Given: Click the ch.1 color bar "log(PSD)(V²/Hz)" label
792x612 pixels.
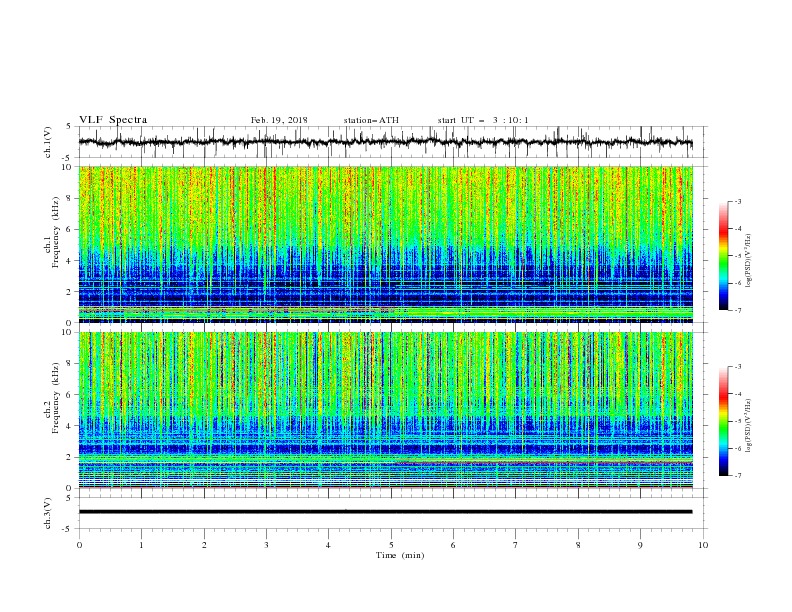Looking at the screenshot, I should [748, 261].
